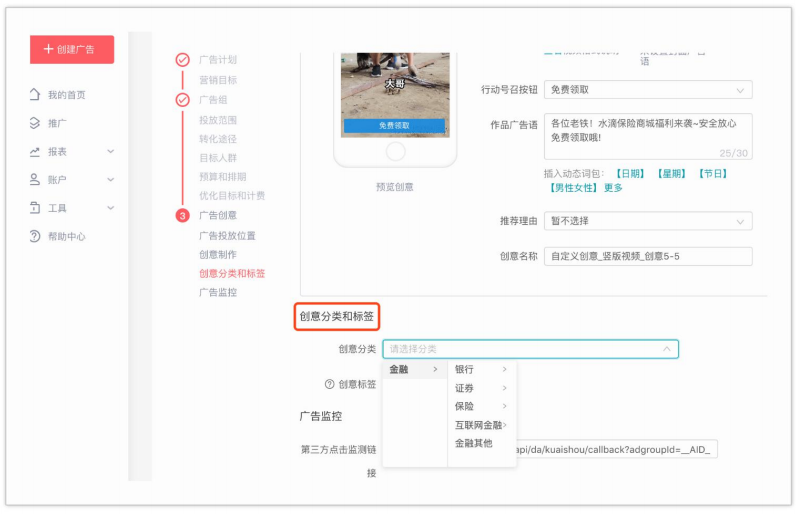
Task: Click the 25/30 character counter
Action: pyautogui.click(x=733, y=153)
